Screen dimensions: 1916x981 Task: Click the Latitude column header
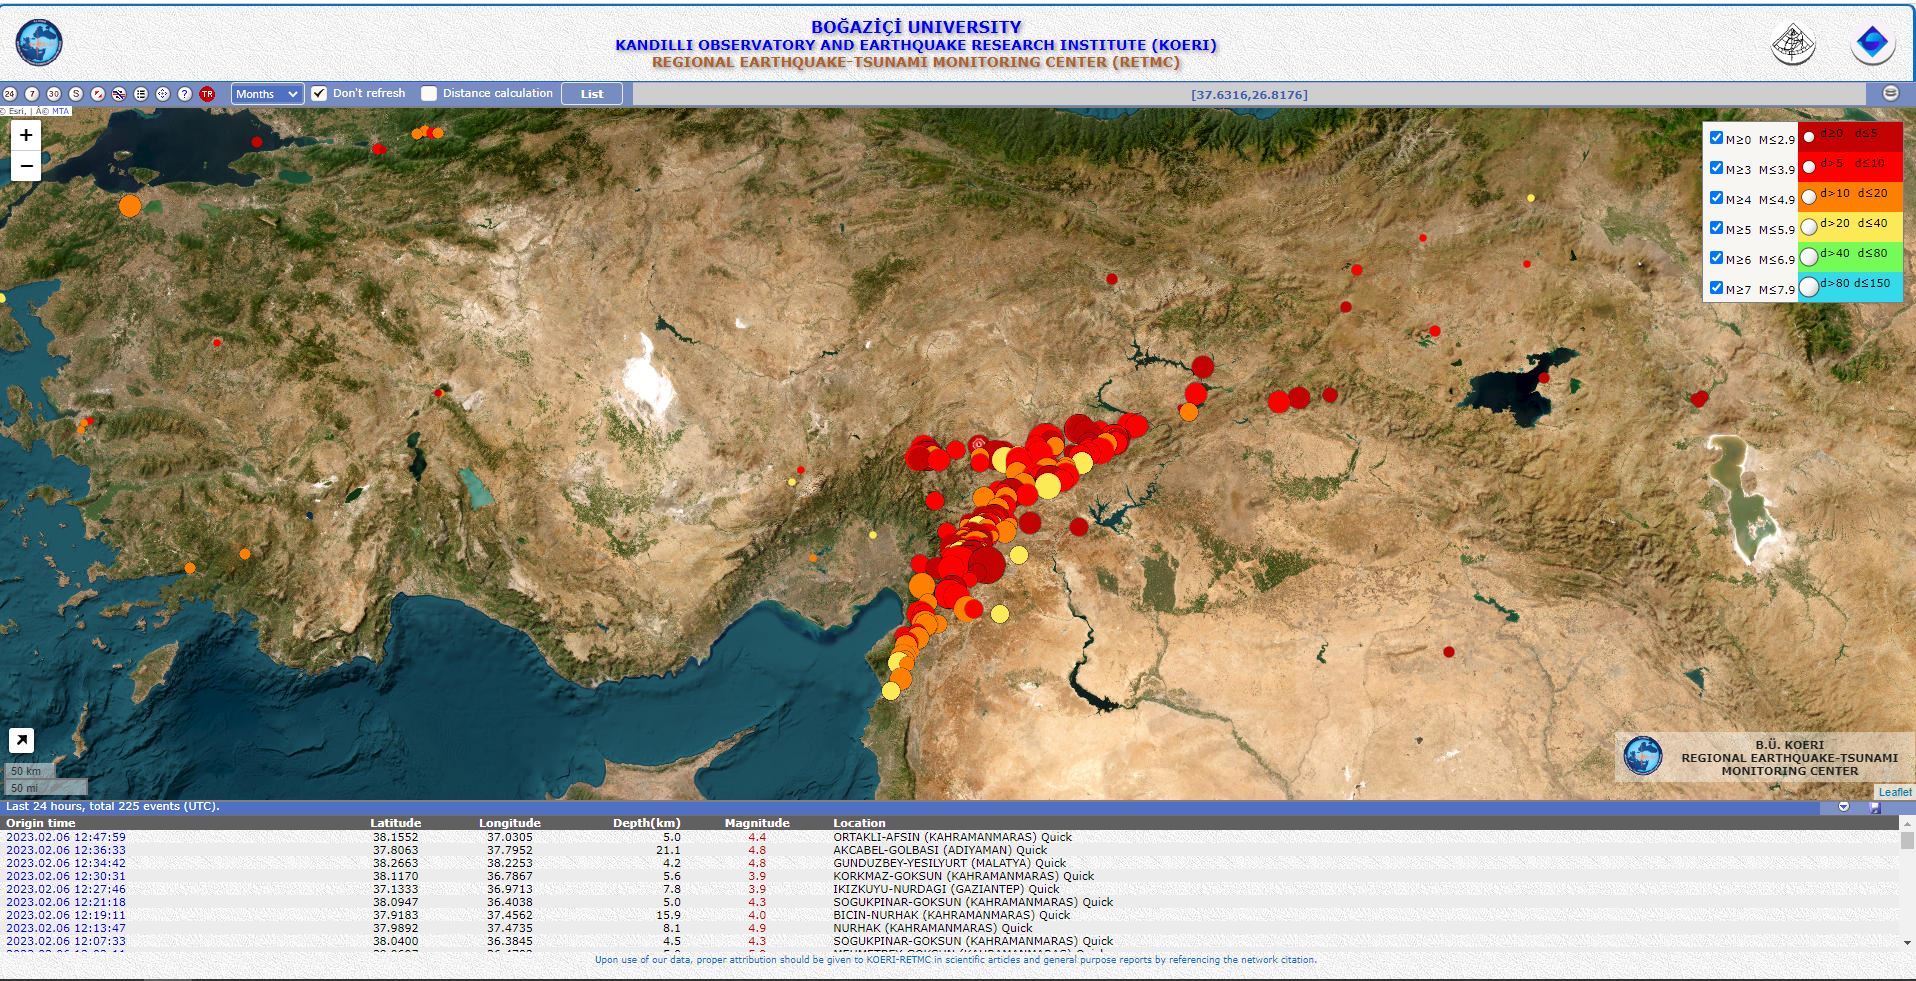(x=395, y=823)
